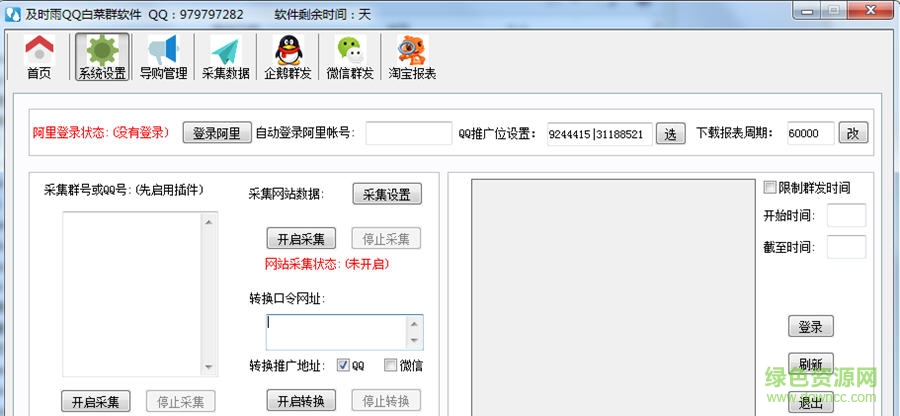This screenshot has height=416, width=900.
Task: Click up arrow in 转换口令网址 box
Action: click(414, 324)
